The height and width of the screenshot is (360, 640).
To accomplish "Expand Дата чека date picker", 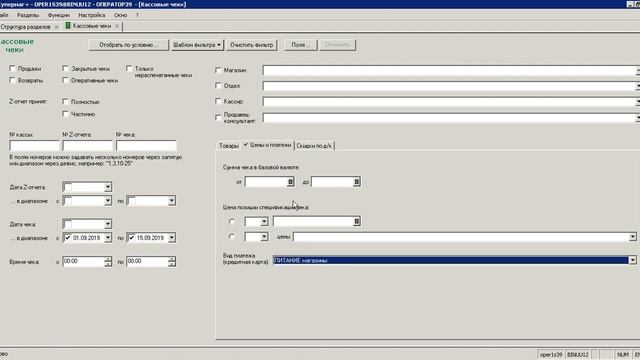I will pyautogui.click(x=108, y=224).
